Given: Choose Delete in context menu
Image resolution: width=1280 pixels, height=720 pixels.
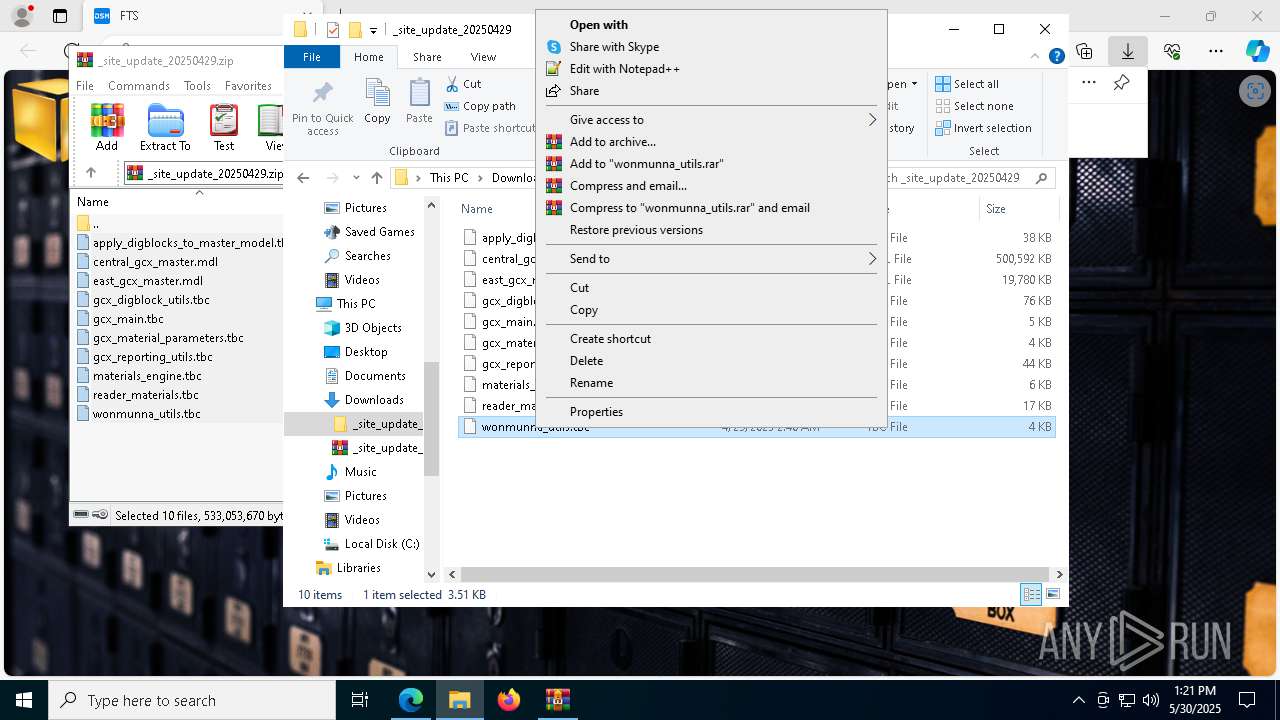Looking at the screenshot, I should pyautogui.click(x=711, y=361).
